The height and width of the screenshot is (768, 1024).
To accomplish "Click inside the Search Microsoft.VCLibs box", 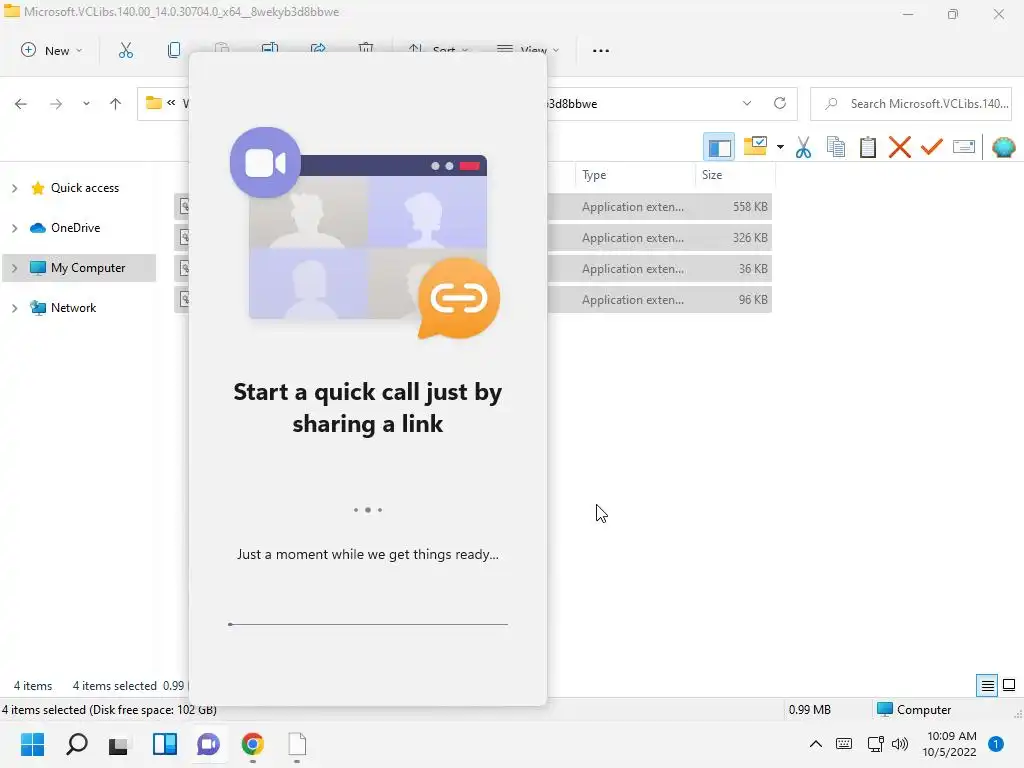I will point(911,104).
